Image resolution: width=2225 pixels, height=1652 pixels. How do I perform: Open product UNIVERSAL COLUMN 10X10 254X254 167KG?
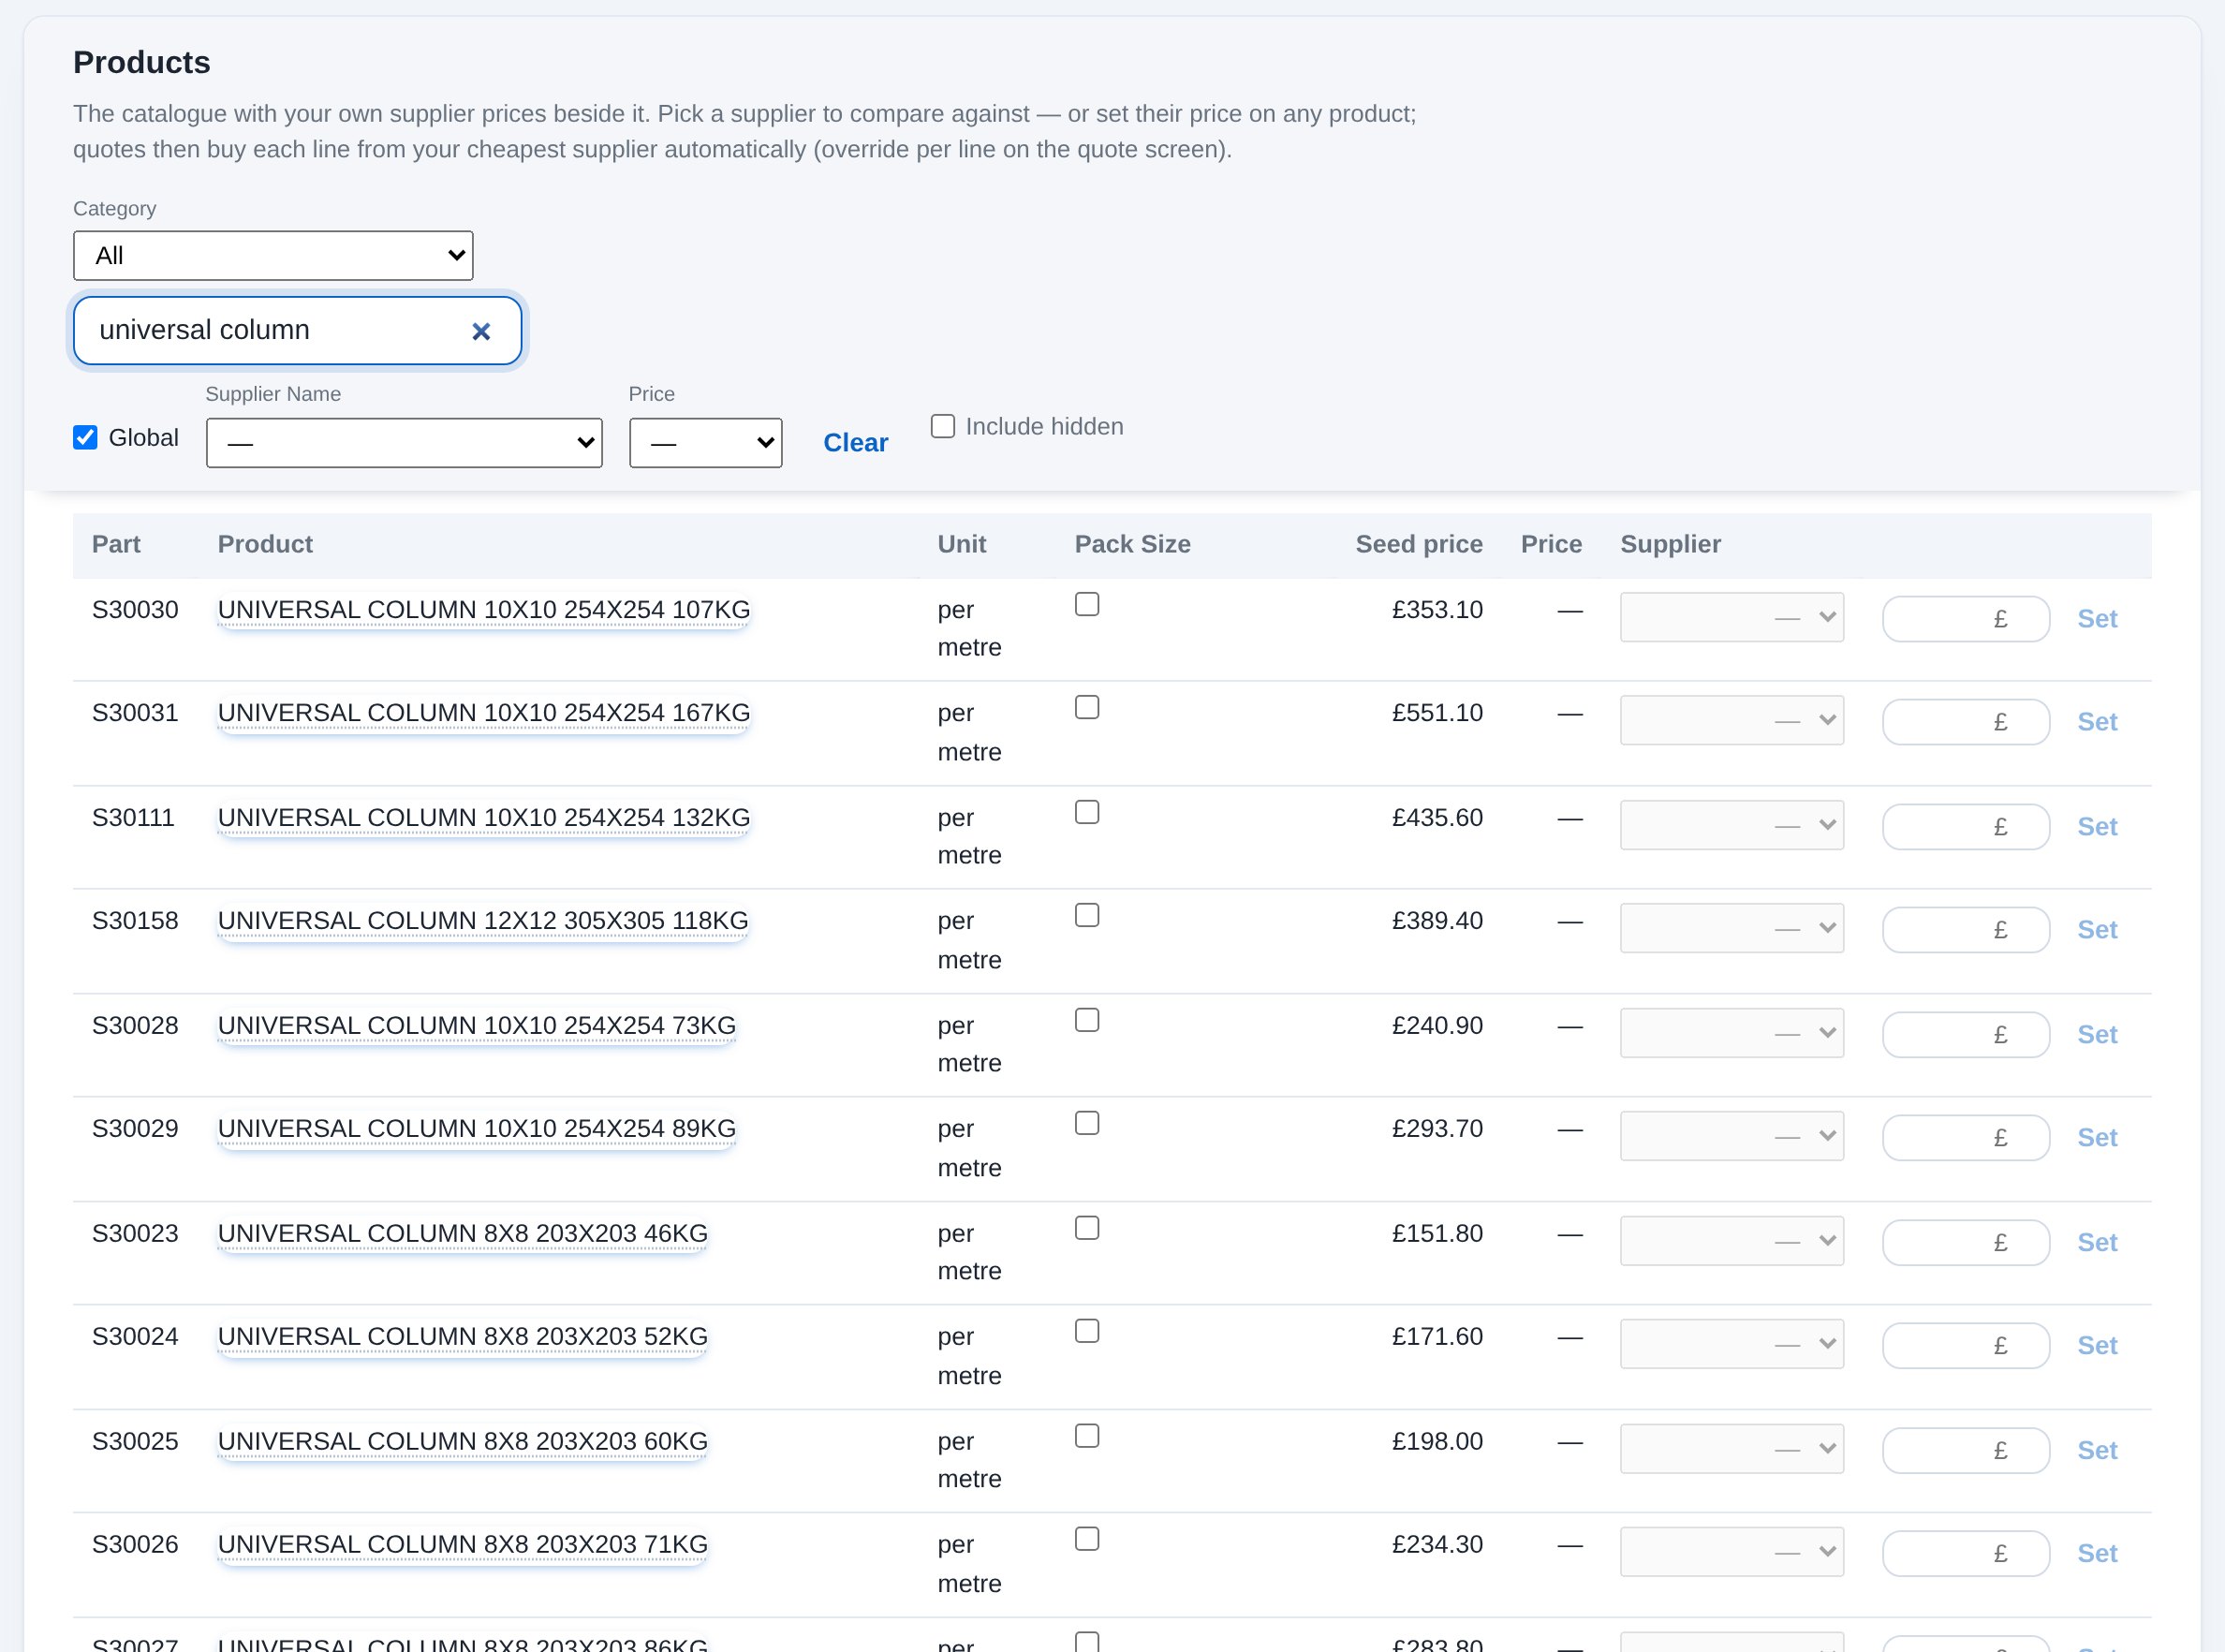point(484,713)
